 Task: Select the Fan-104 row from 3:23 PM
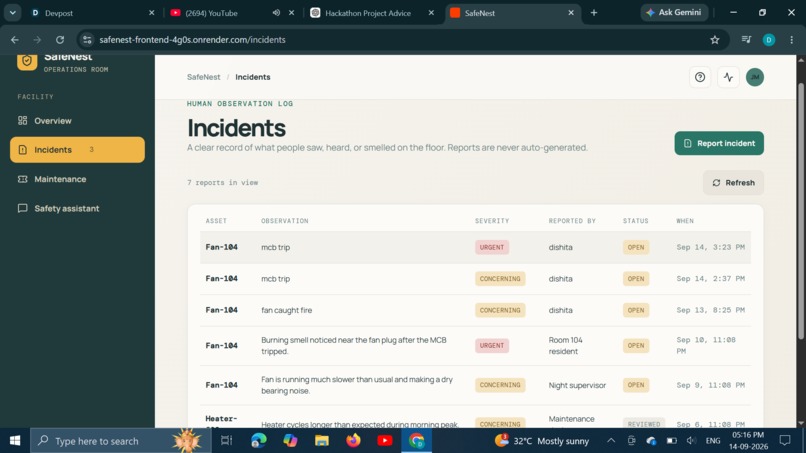(x=475, y=247)
